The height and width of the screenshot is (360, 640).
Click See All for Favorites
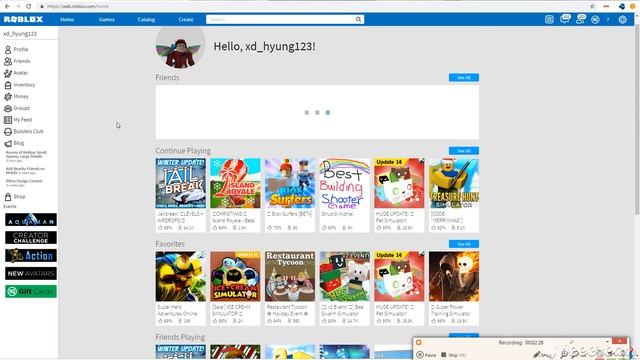(x=464, y=244)
